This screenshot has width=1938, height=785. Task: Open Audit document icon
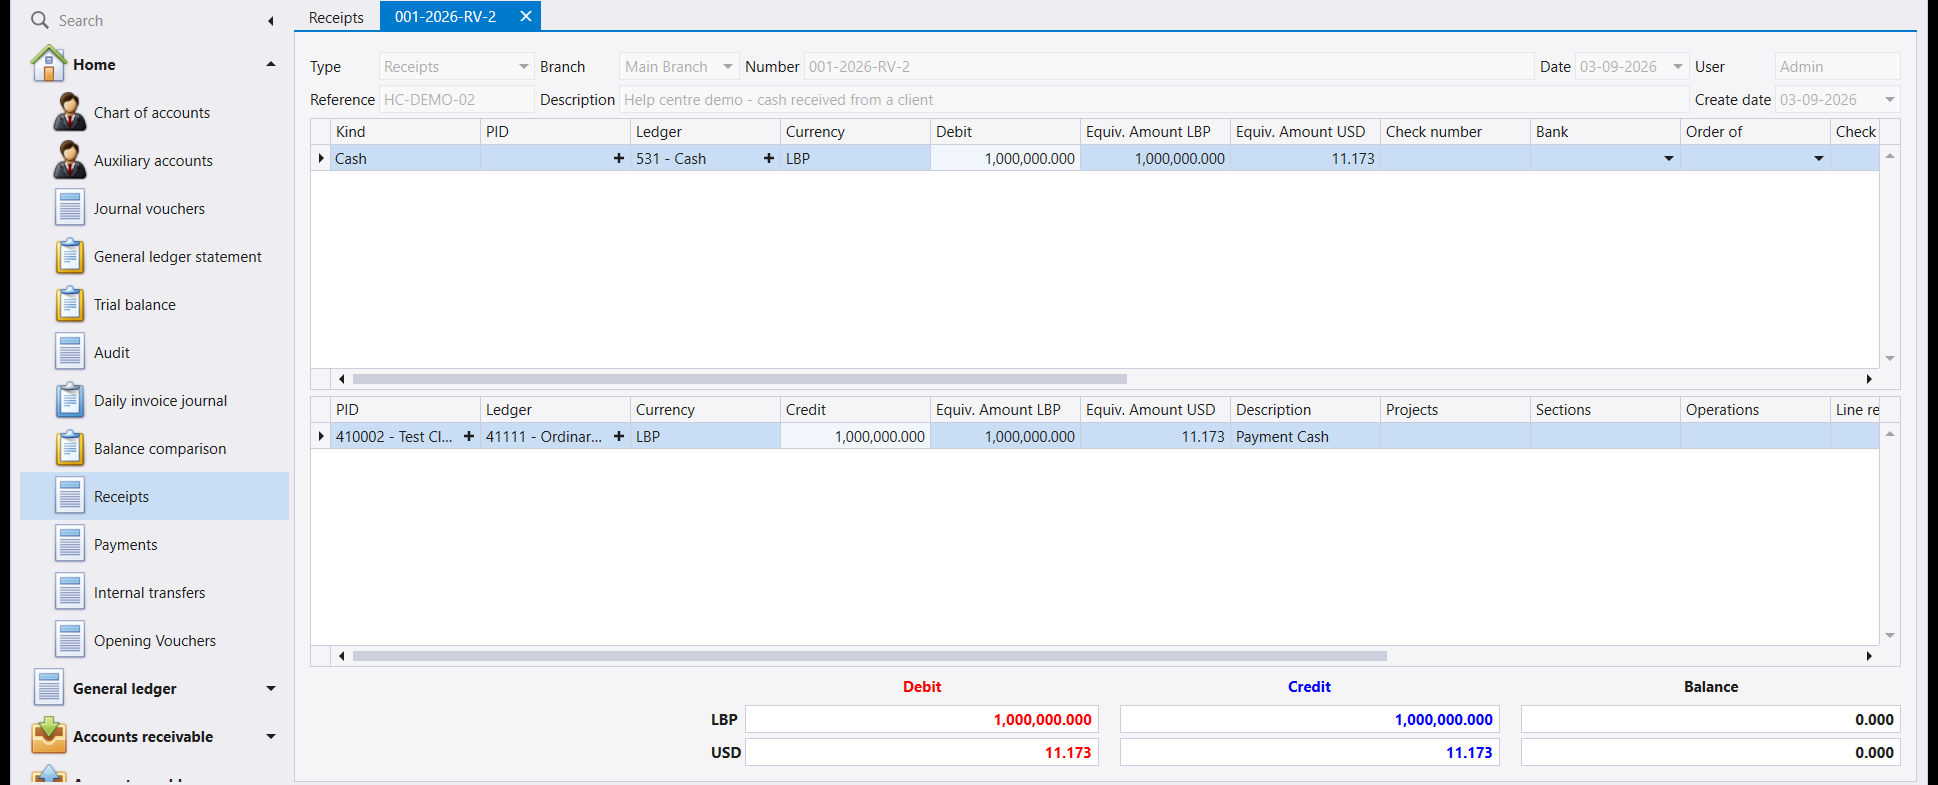pyautogui.click(x=69, y=352)
